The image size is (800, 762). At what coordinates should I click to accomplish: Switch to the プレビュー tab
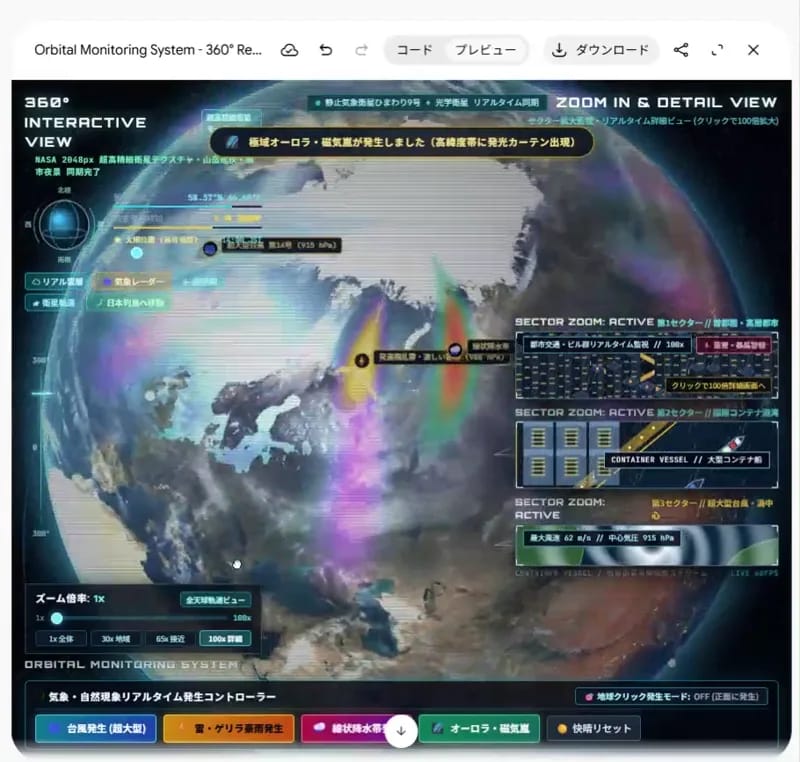pyautogui.click(x=485, y=50)
